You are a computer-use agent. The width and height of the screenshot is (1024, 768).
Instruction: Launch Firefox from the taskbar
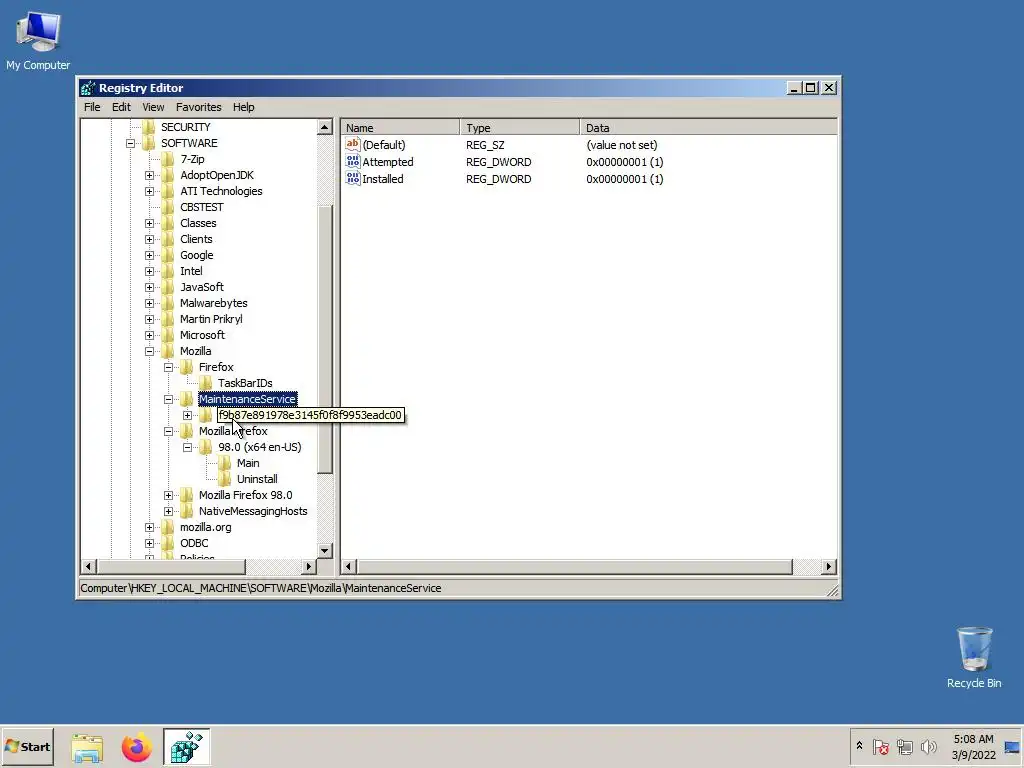pyautogui.click(x=136, y=747)
